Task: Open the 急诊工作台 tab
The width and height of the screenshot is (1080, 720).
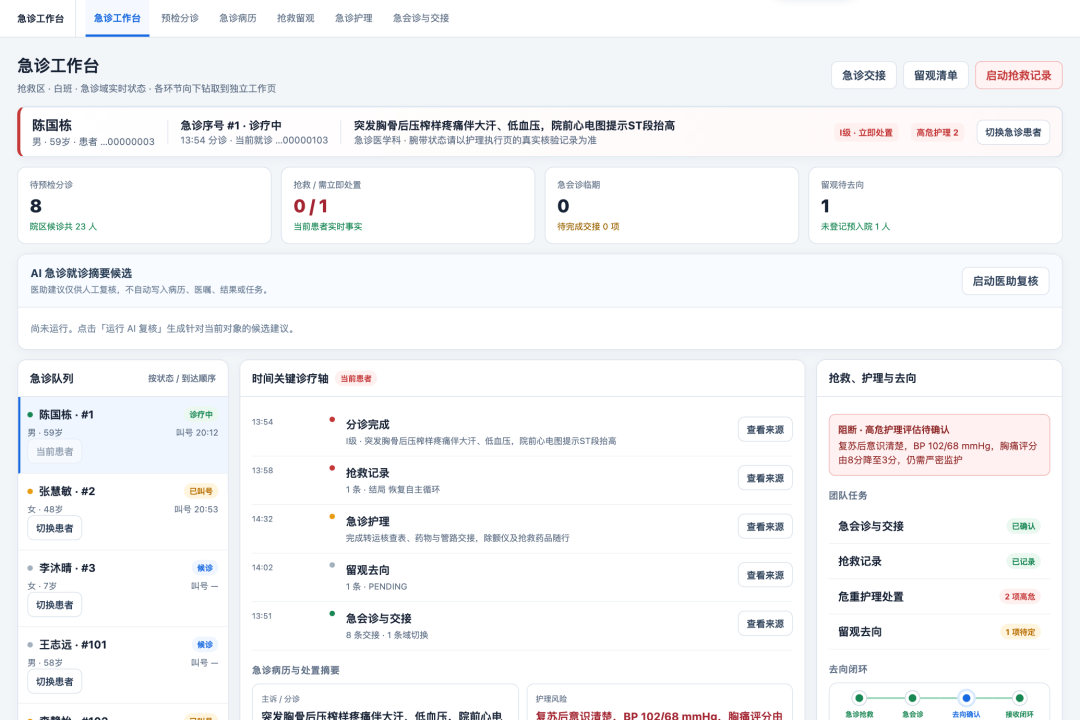Action: (117, 18)
